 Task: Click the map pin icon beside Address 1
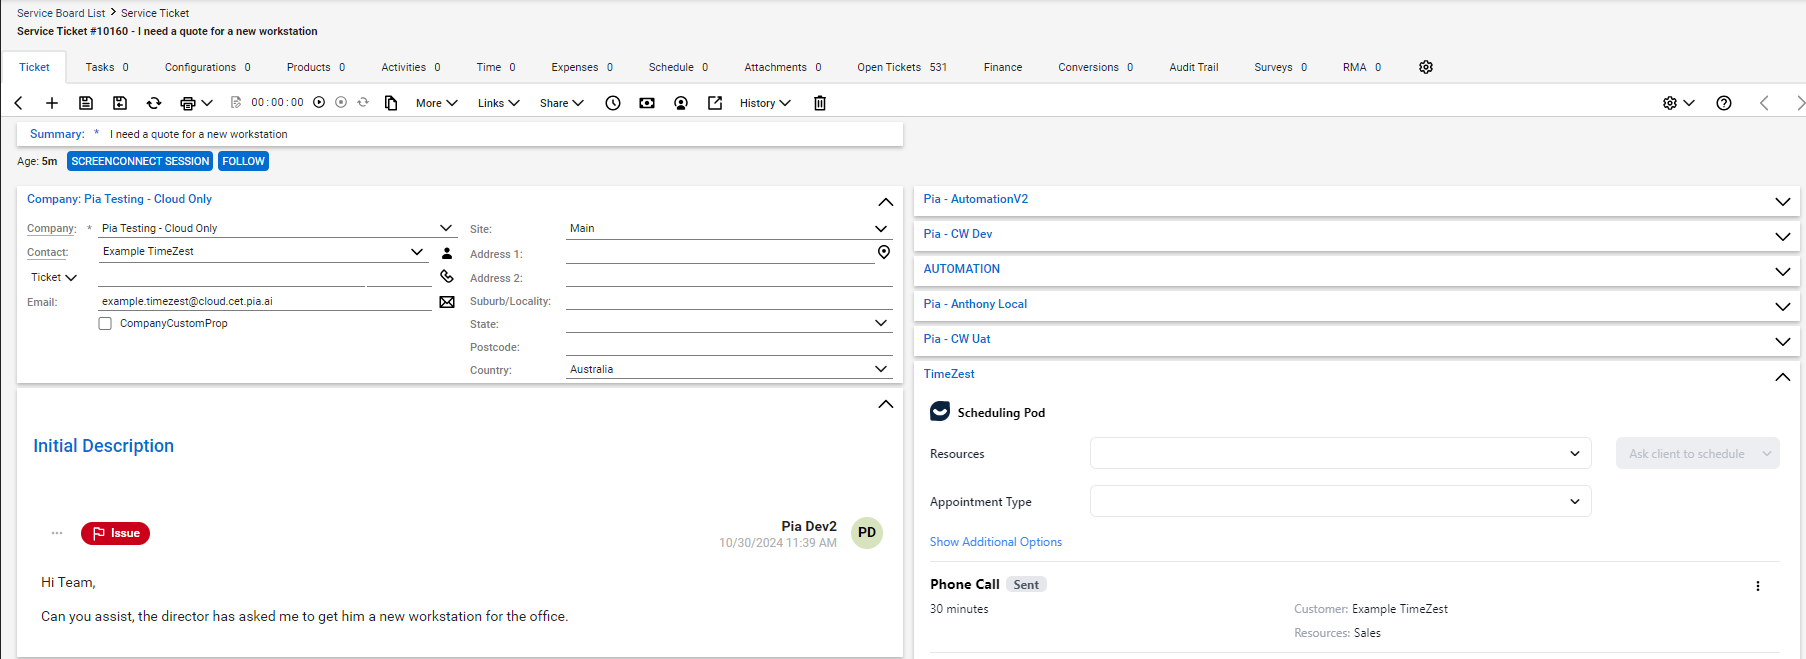(x=884, y=252)
